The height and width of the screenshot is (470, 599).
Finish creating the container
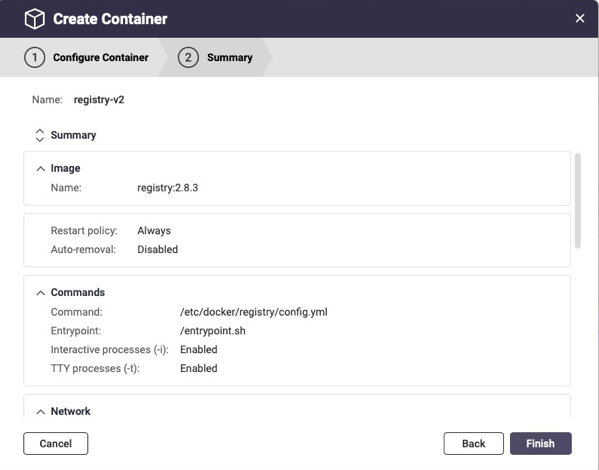click(x=541, y=443)
